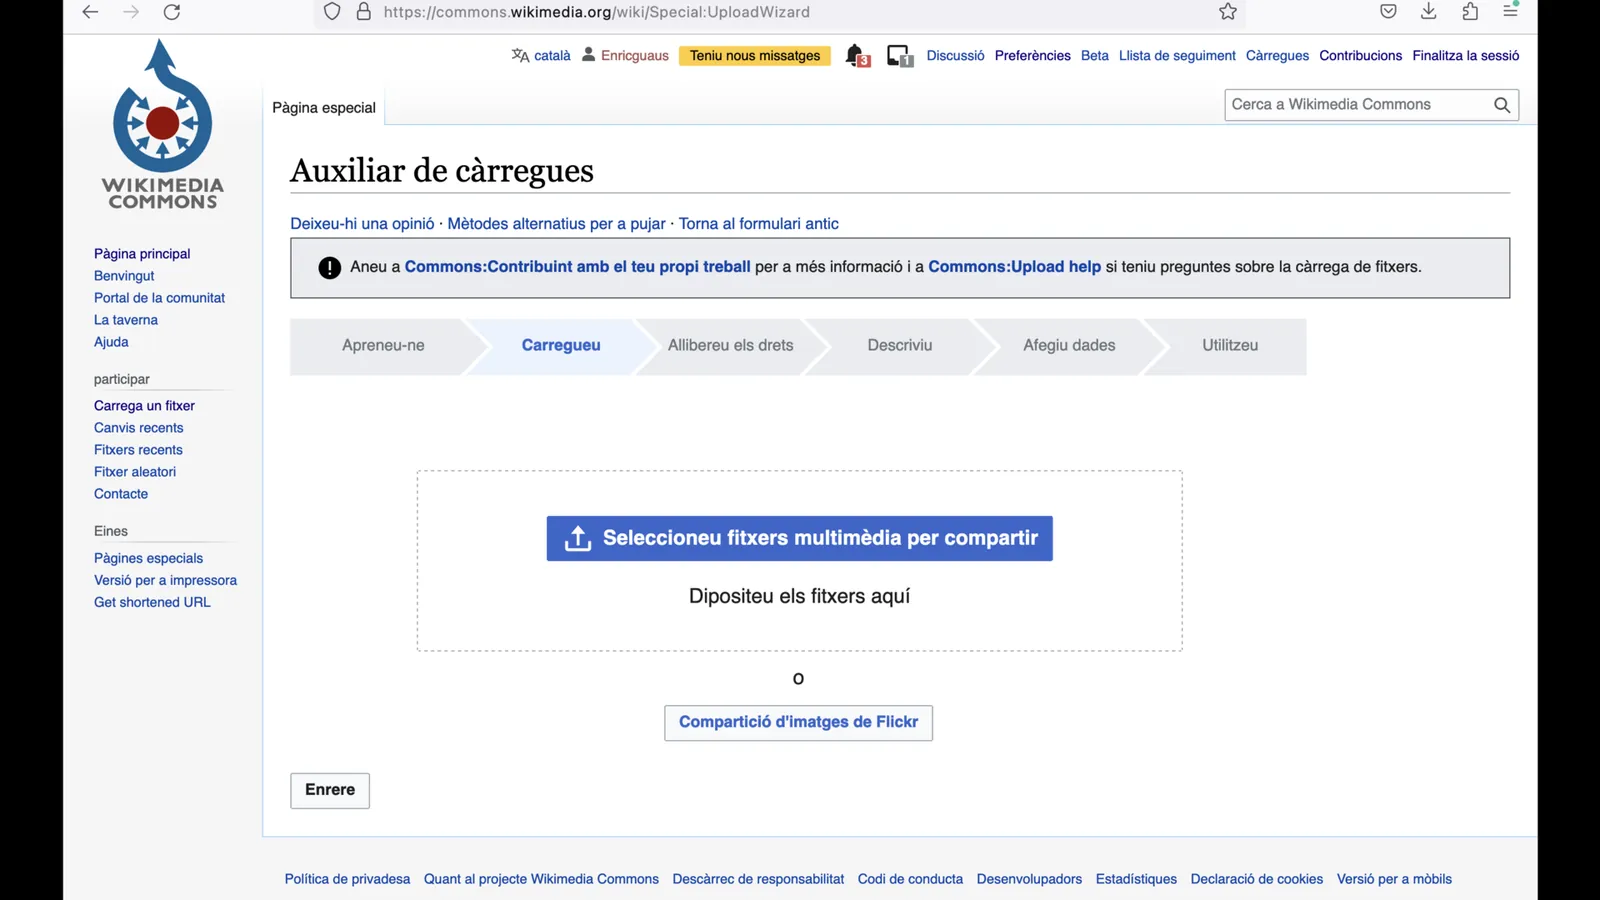Viewport: 1600px width, 900px height.
Task: Open Política de privadesa footer link
Action: pos(347,879)
